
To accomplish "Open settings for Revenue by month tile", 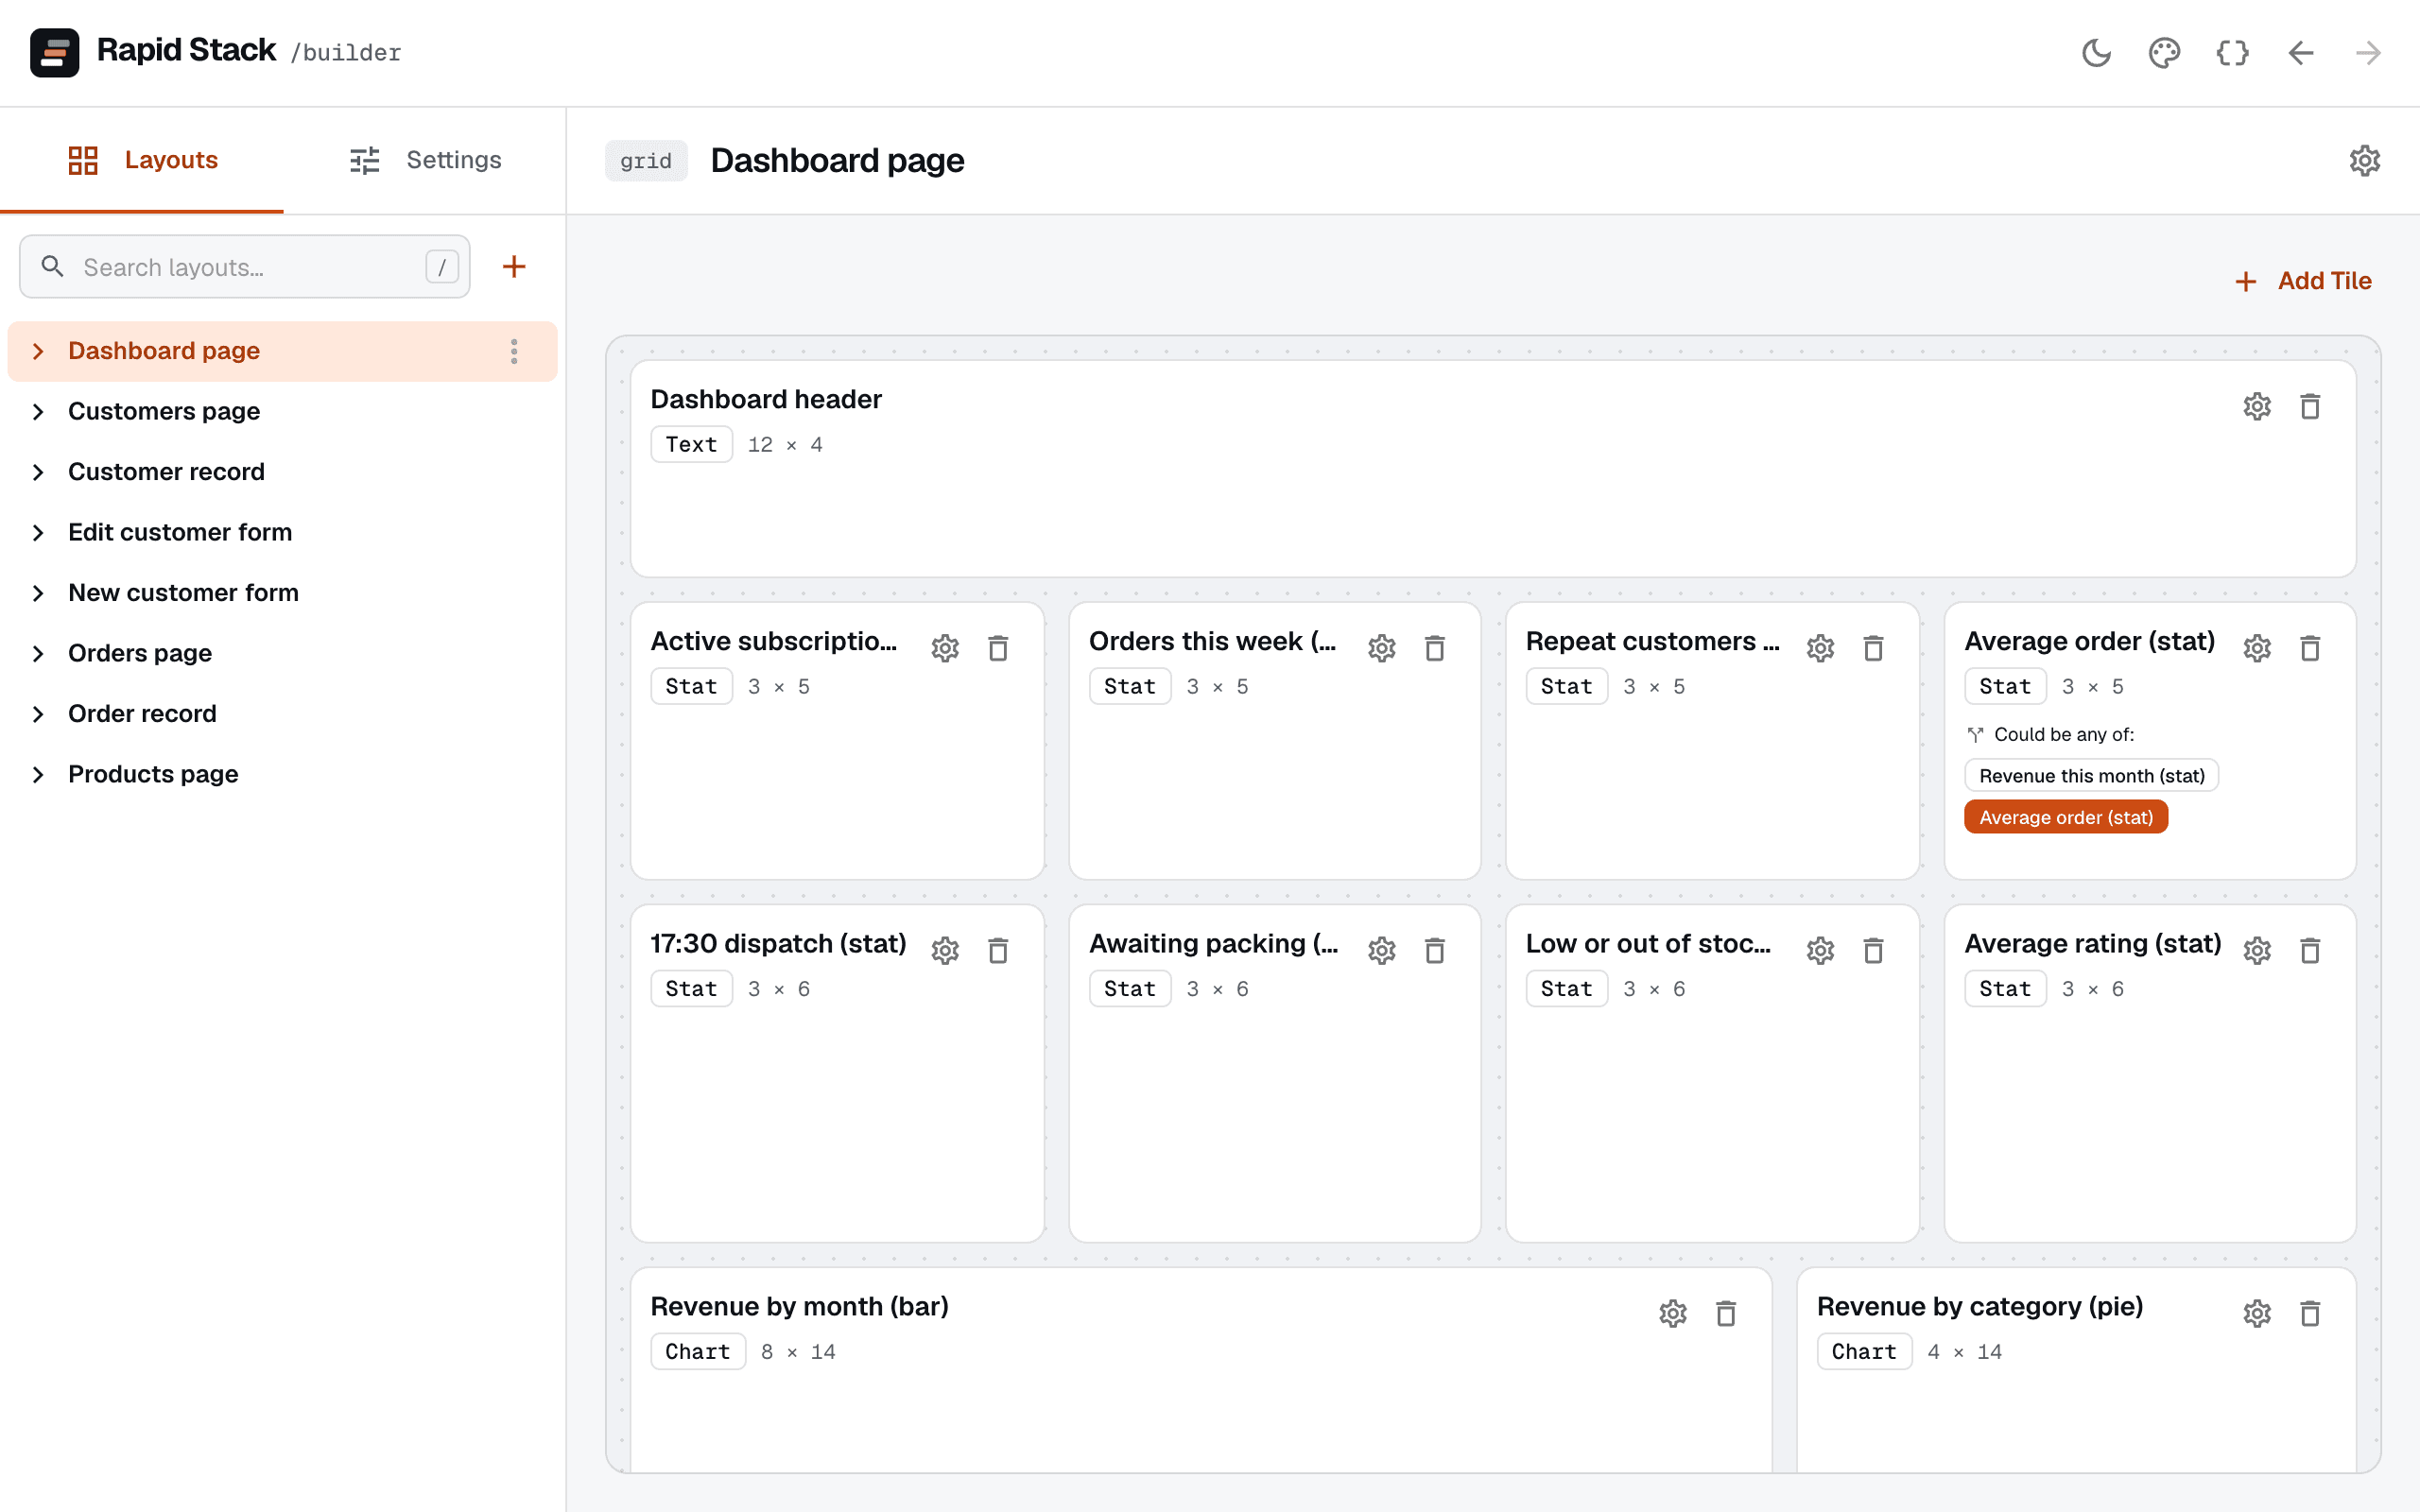I will point(1673,1314).
